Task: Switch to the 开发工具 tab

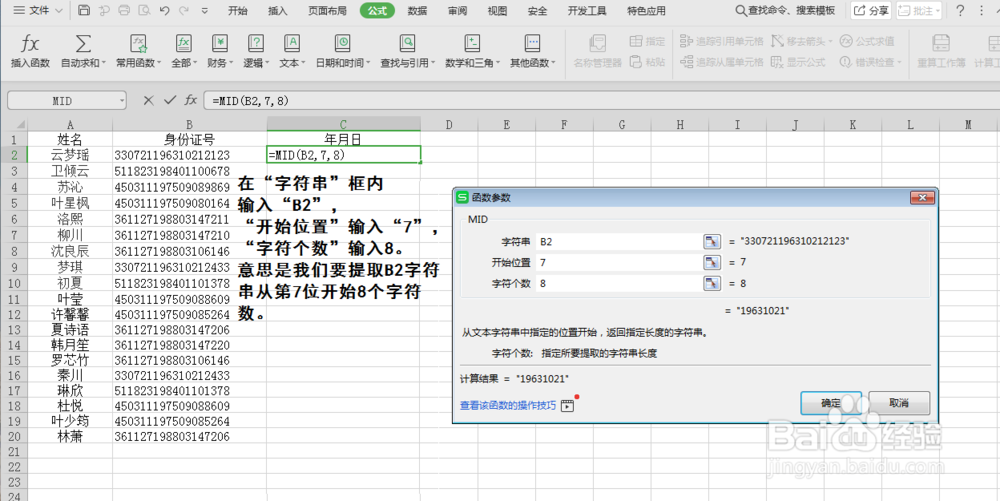Action: pyautogui.click(x=587, y=11)
